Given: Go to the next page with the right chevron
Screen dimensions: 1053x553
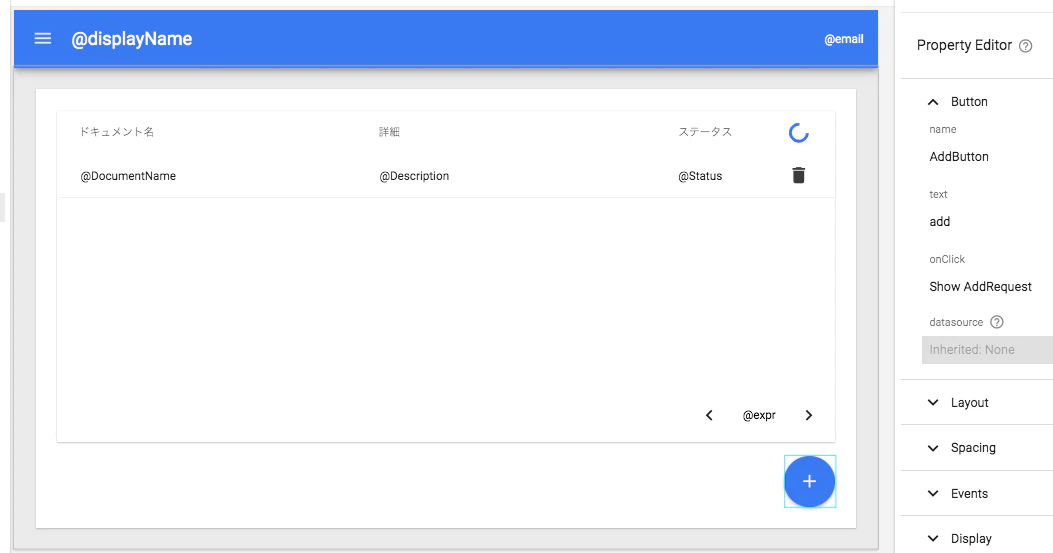Looking at the screenshot, I should point(809,415).
